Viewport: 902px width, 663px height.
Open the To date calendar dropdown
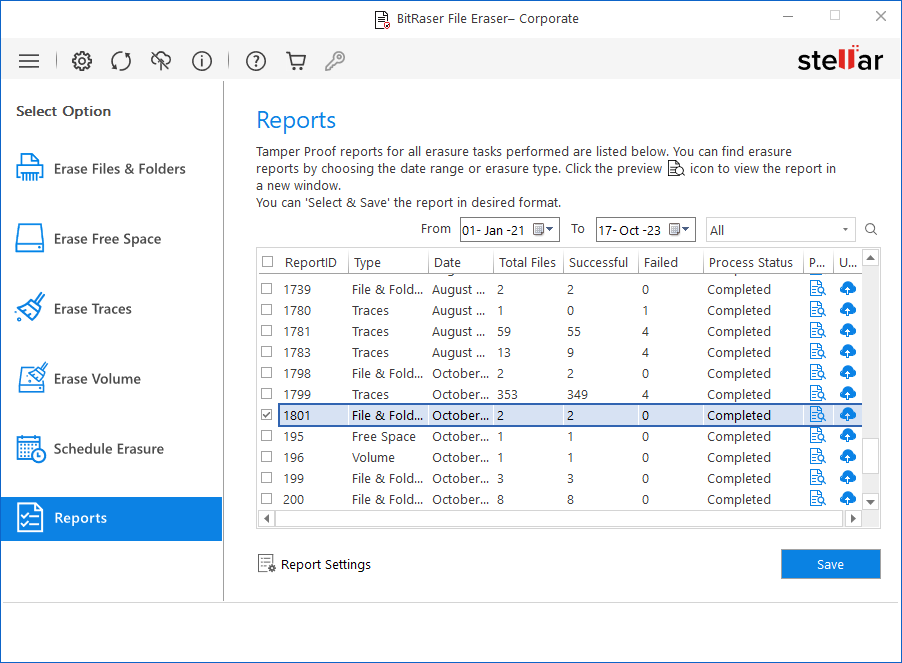pos(679,229)
